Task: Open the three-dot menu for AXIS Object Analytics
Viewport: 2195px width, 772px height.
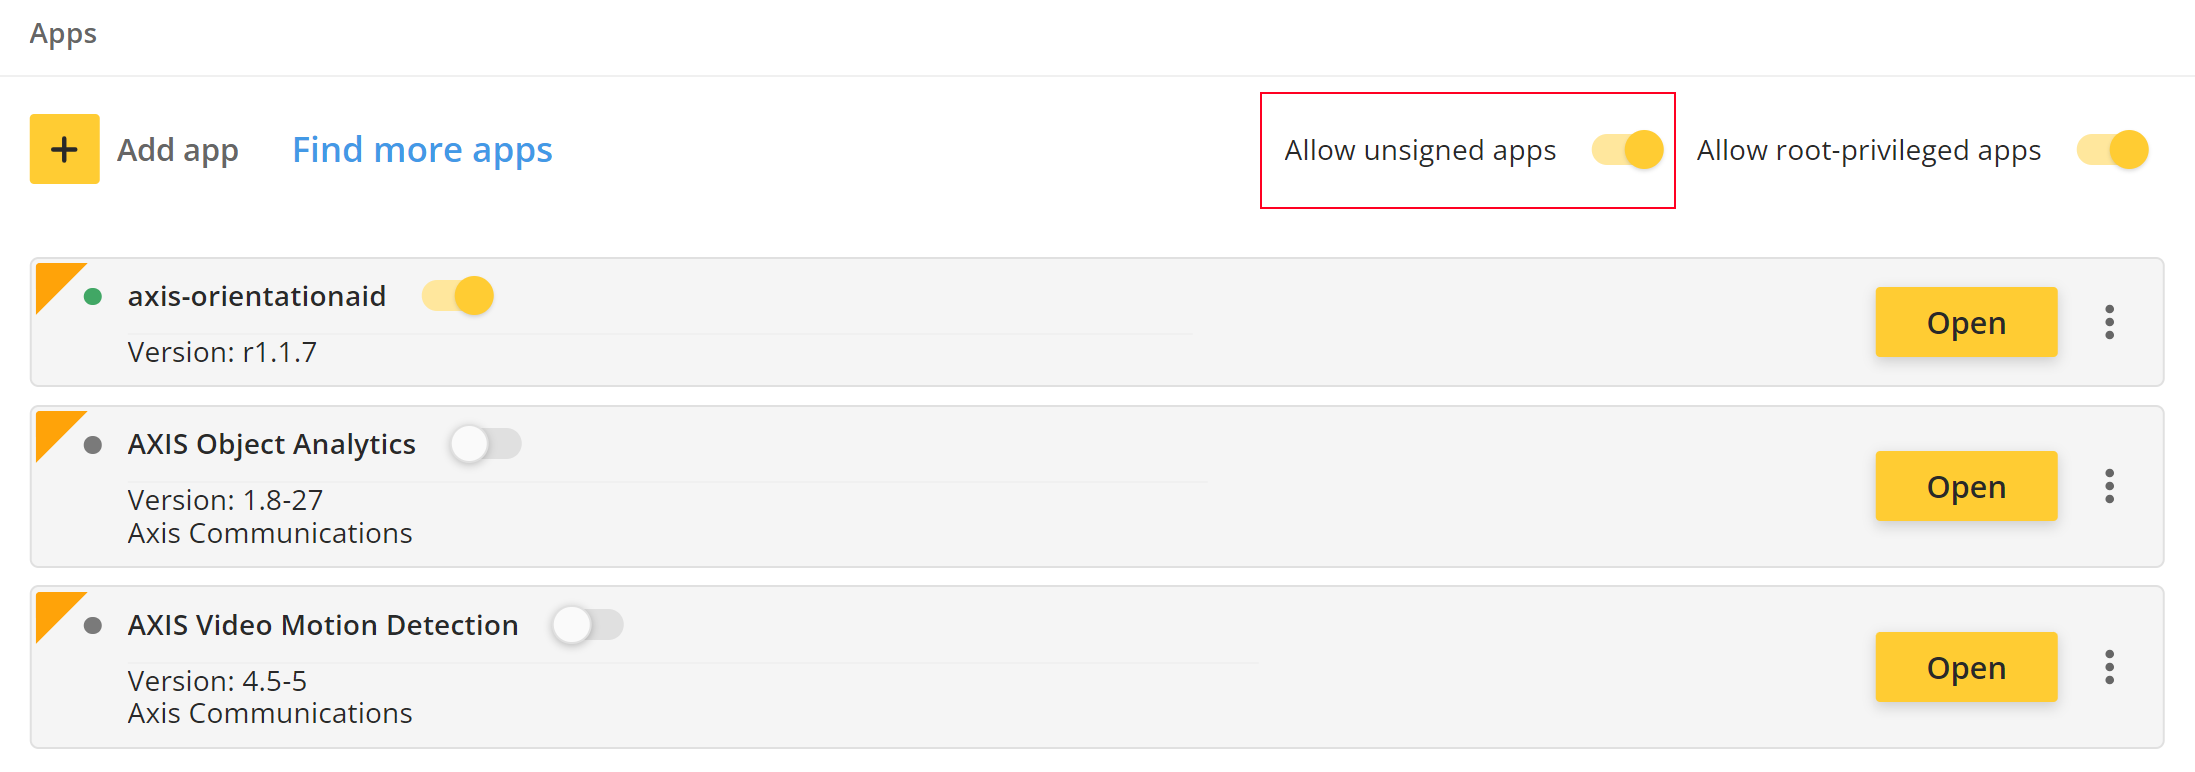Action: (x=2109, y=486)
